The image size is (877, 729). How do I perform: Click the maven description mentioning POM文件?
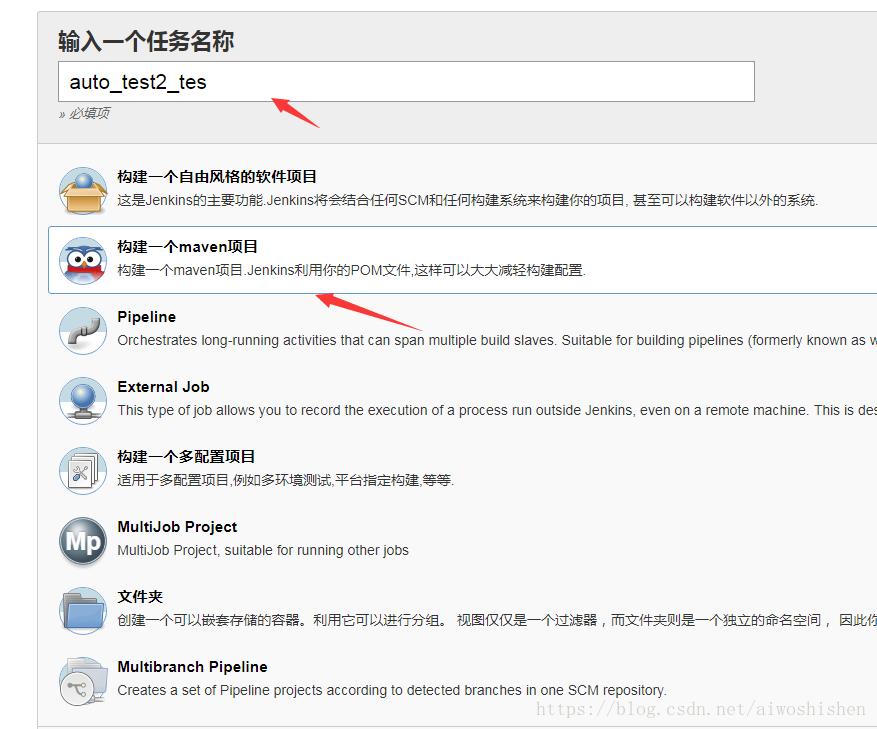[351, 270]
